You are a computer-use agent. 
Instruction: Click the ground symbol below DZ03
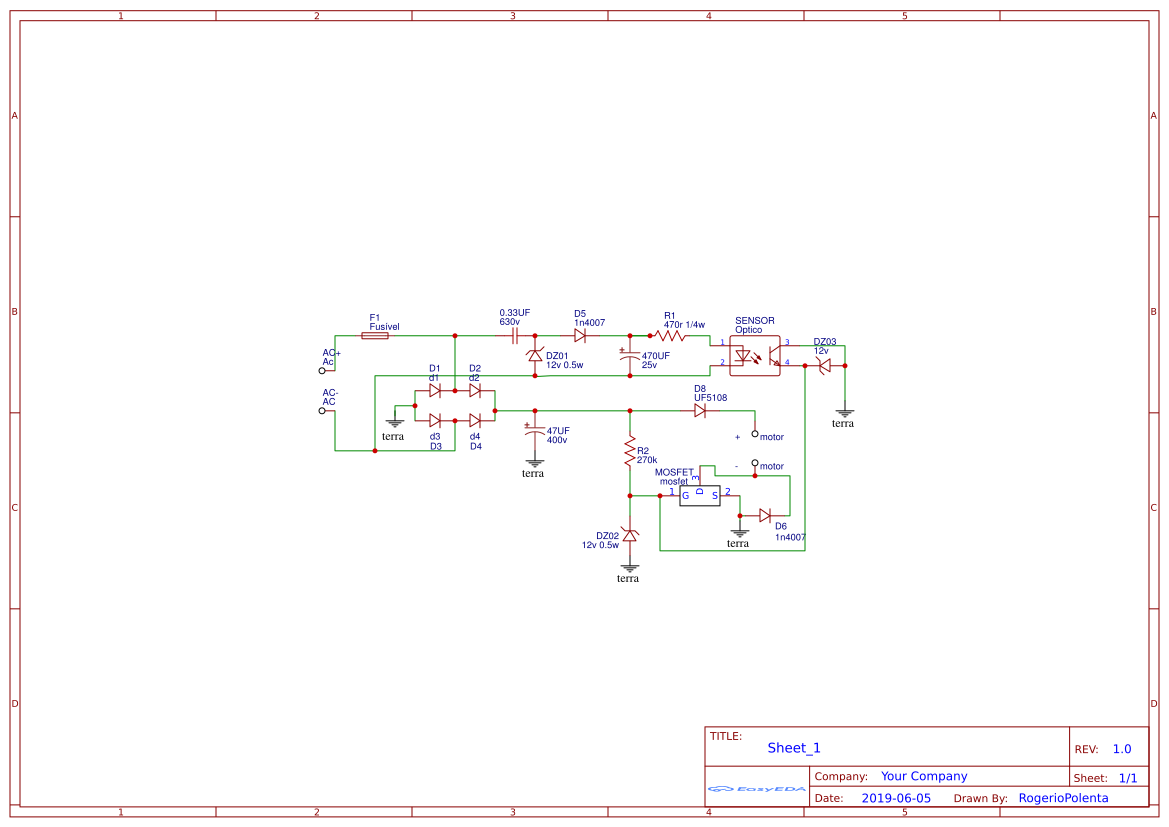pyautogui.click(x=845, y=413)
